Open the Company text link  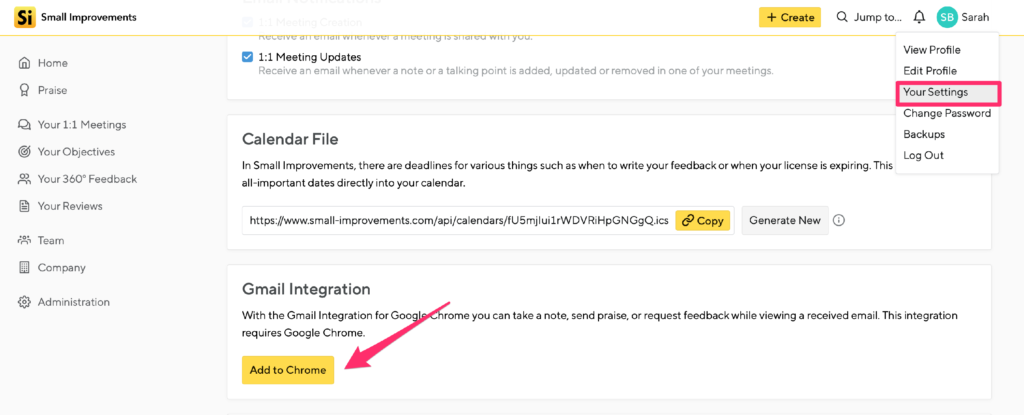click(61, 267)
